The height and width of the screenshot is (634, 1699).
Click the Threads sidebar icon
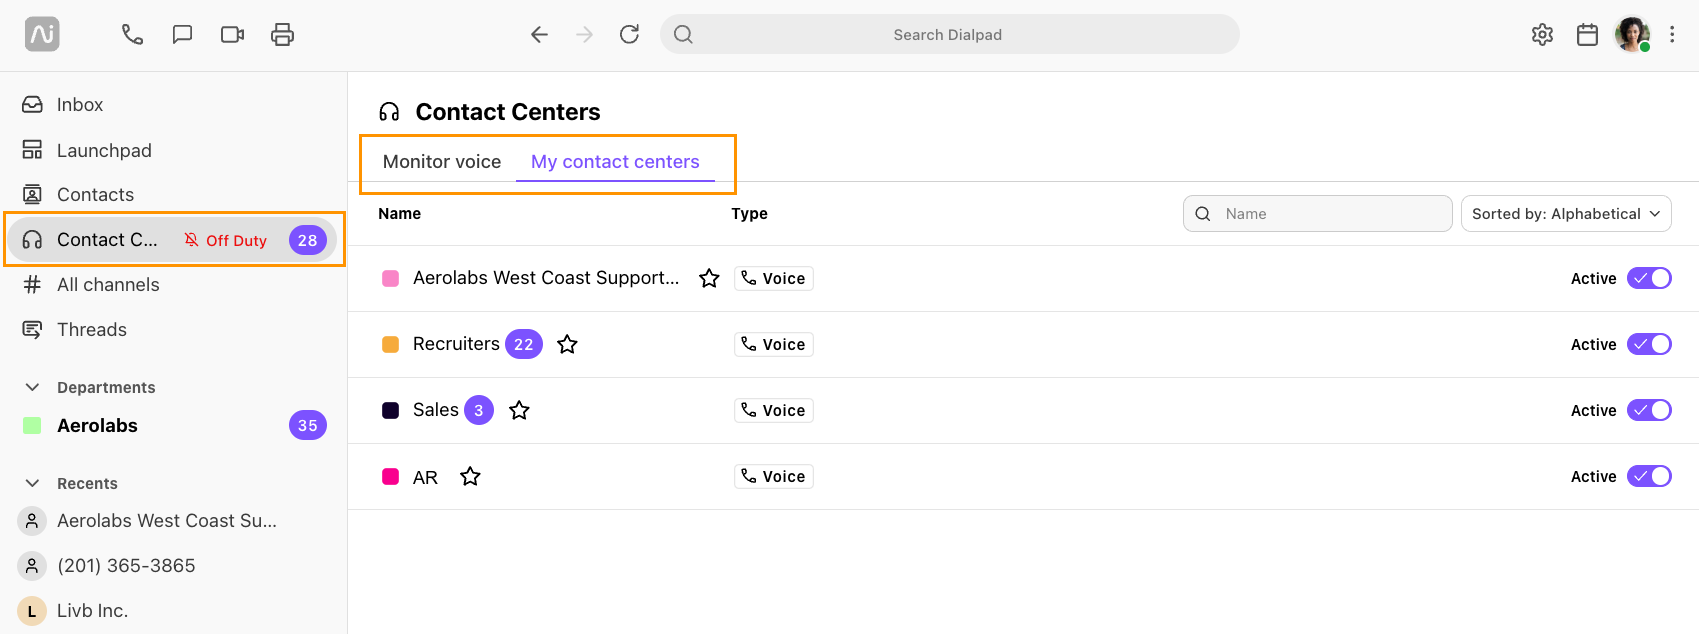click(32, 329)
